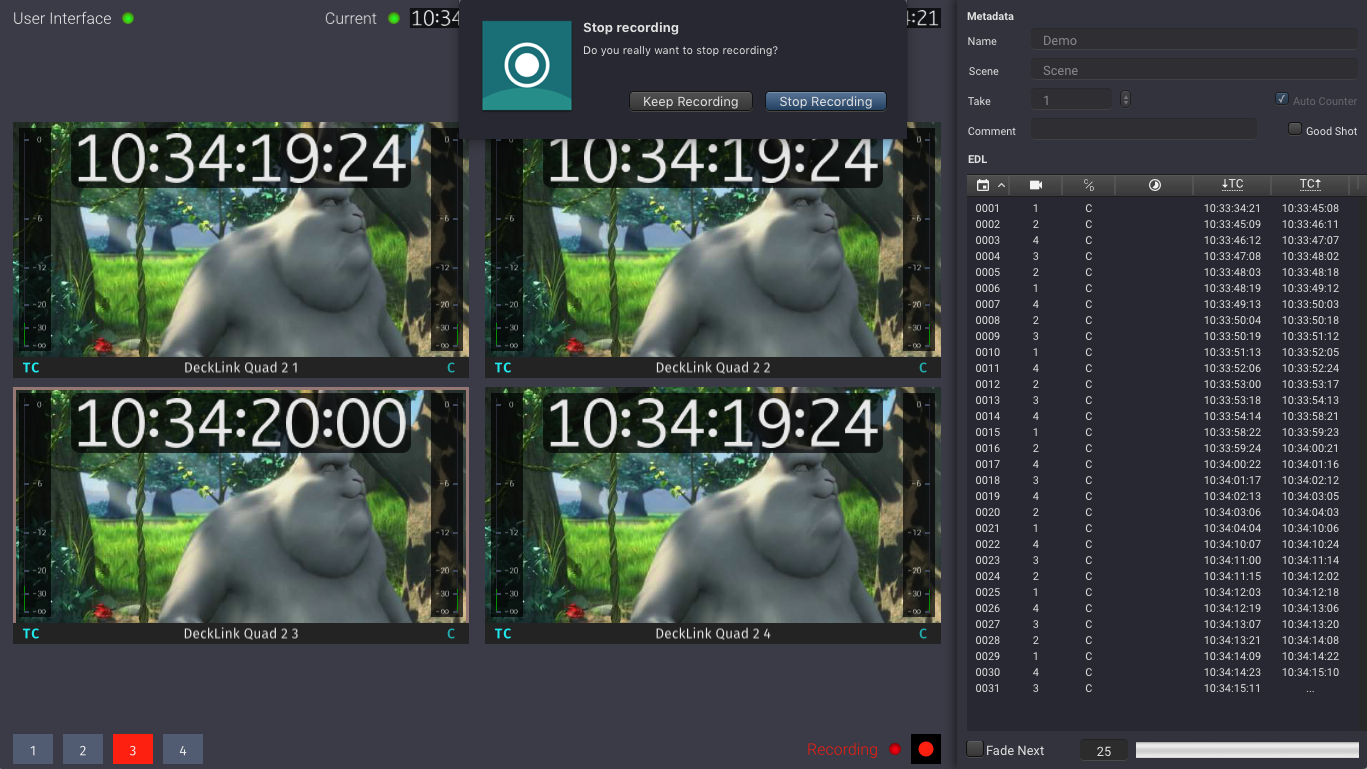Click the TC out column header
Screen dimensions: 1367x769
click(x=1310, y=185)
